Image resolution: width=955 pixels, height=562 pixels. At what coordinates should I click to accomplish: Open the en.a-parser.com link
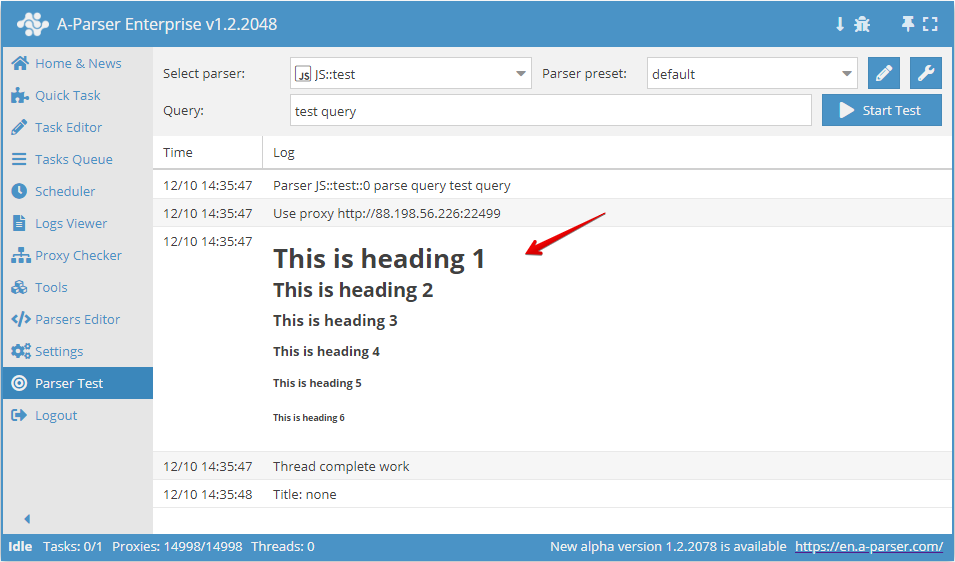coord(868,547)
